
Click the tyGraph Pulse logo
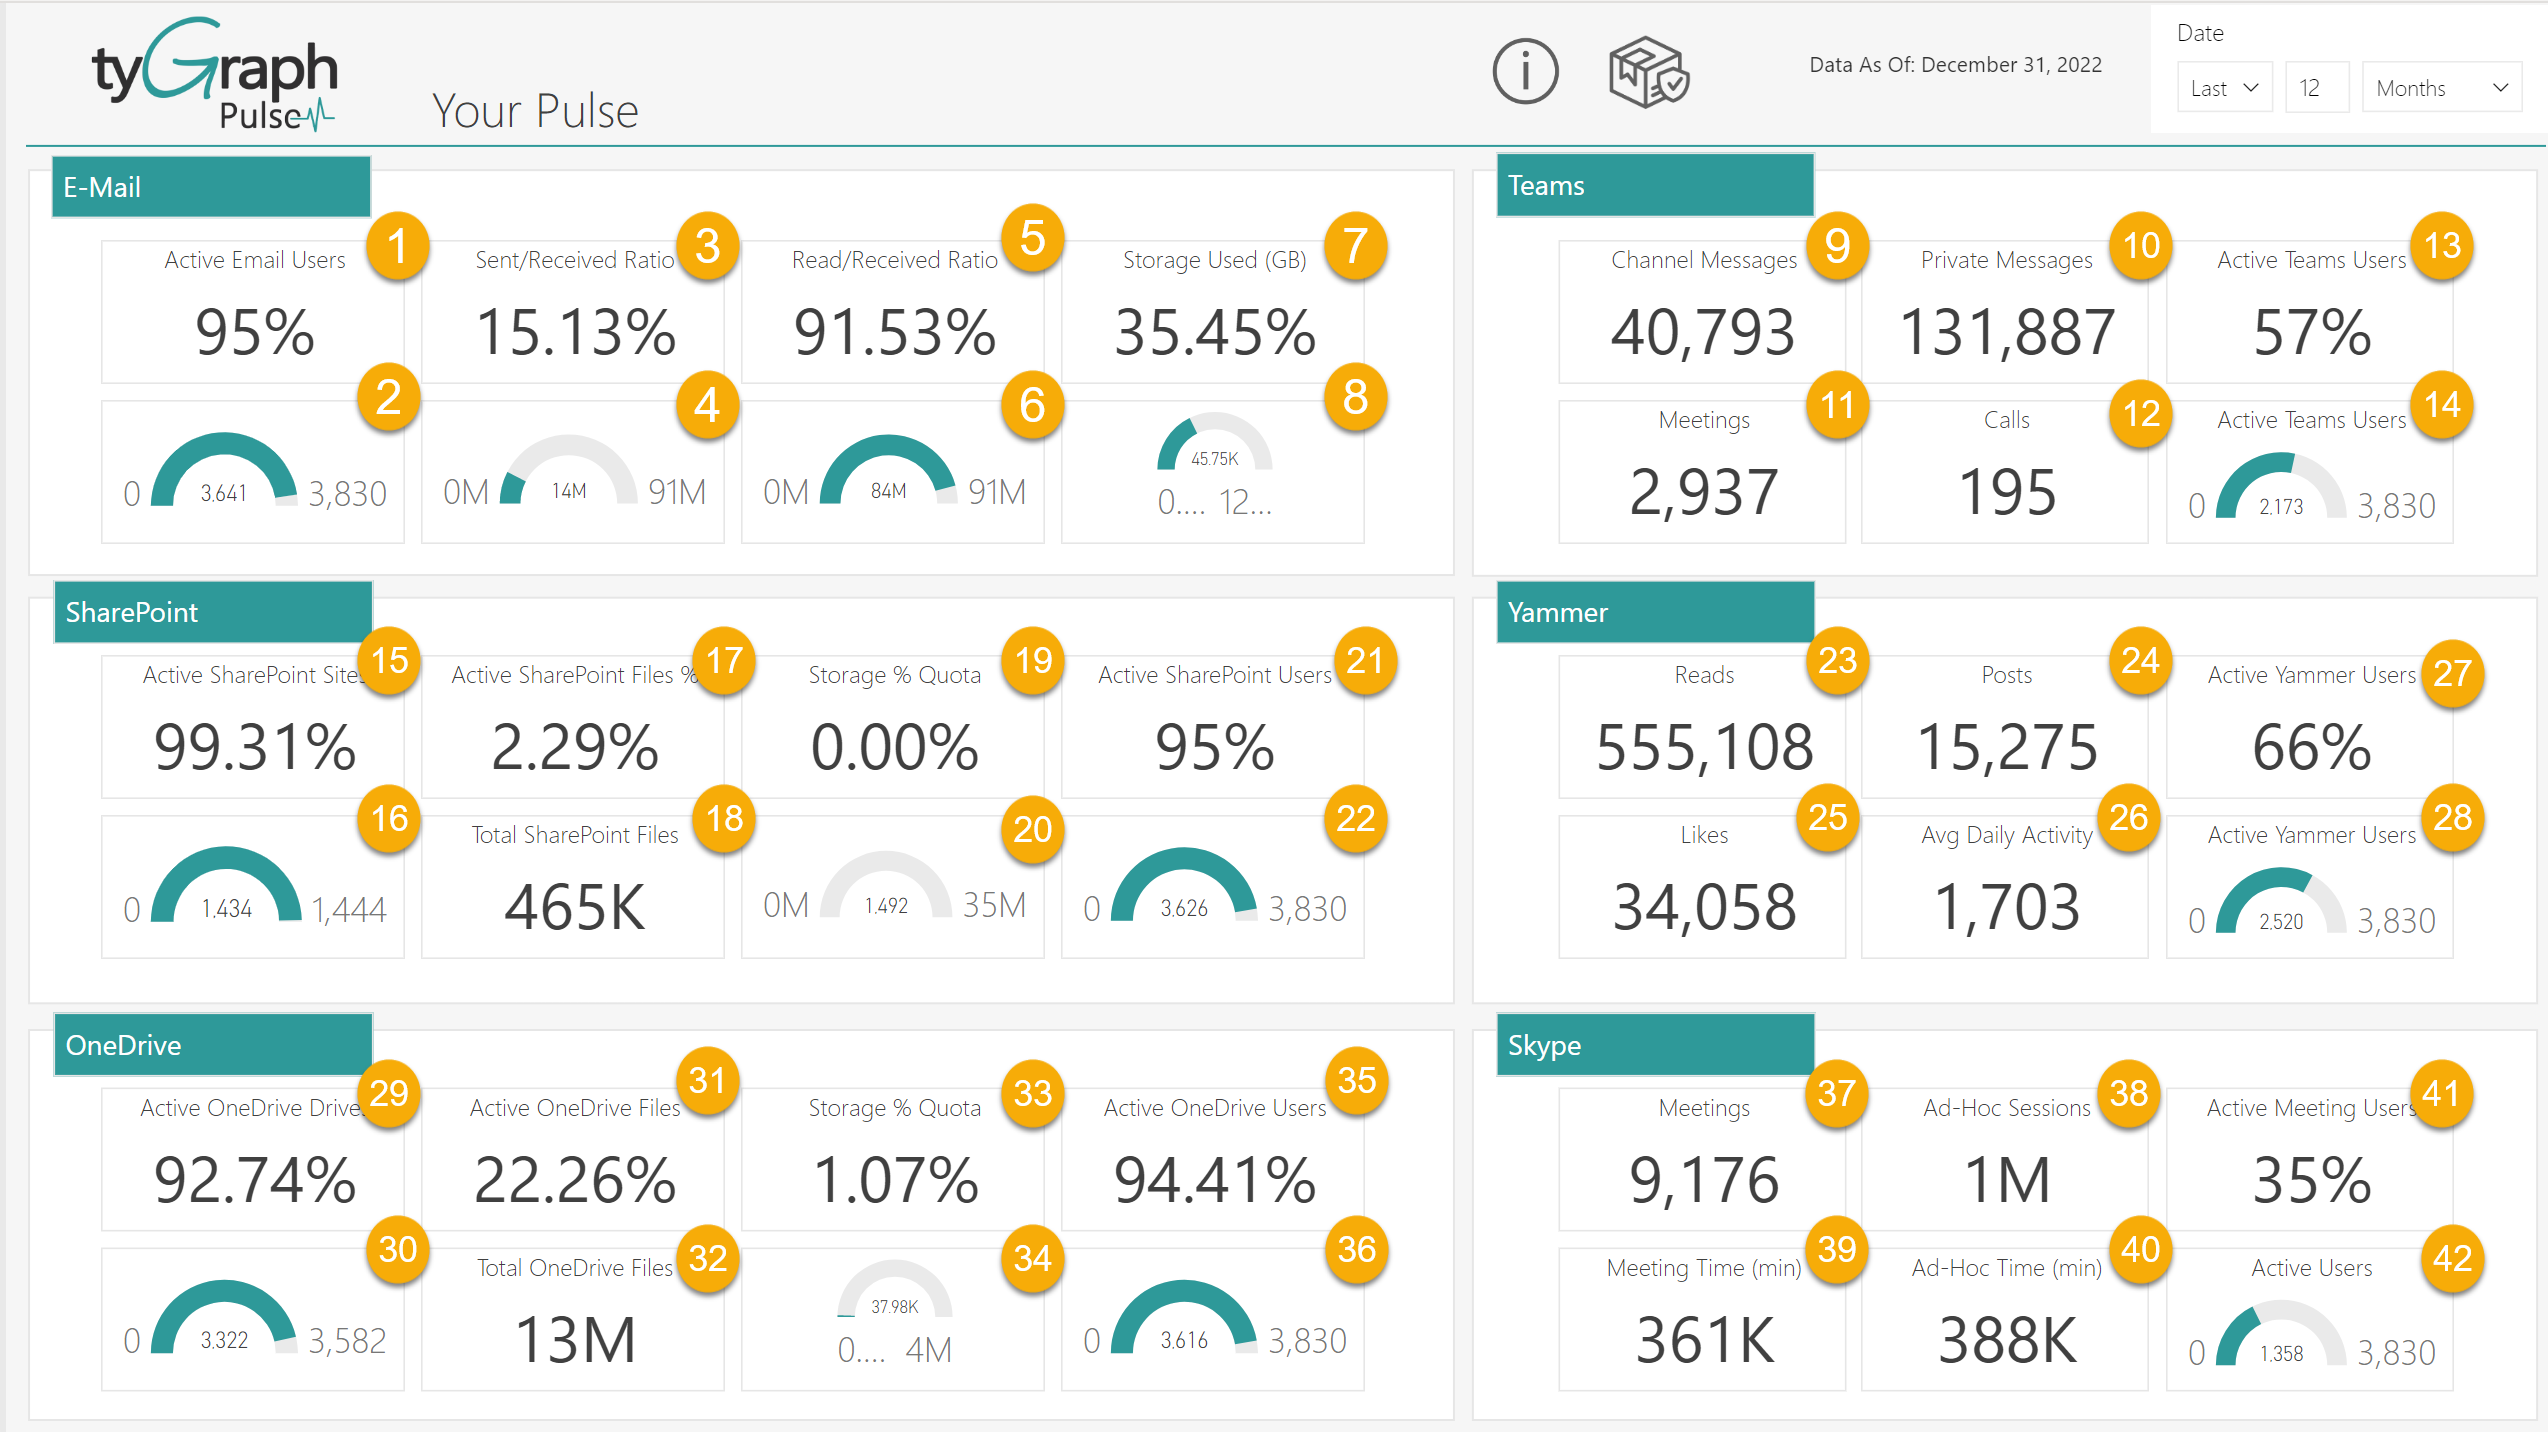214,75
